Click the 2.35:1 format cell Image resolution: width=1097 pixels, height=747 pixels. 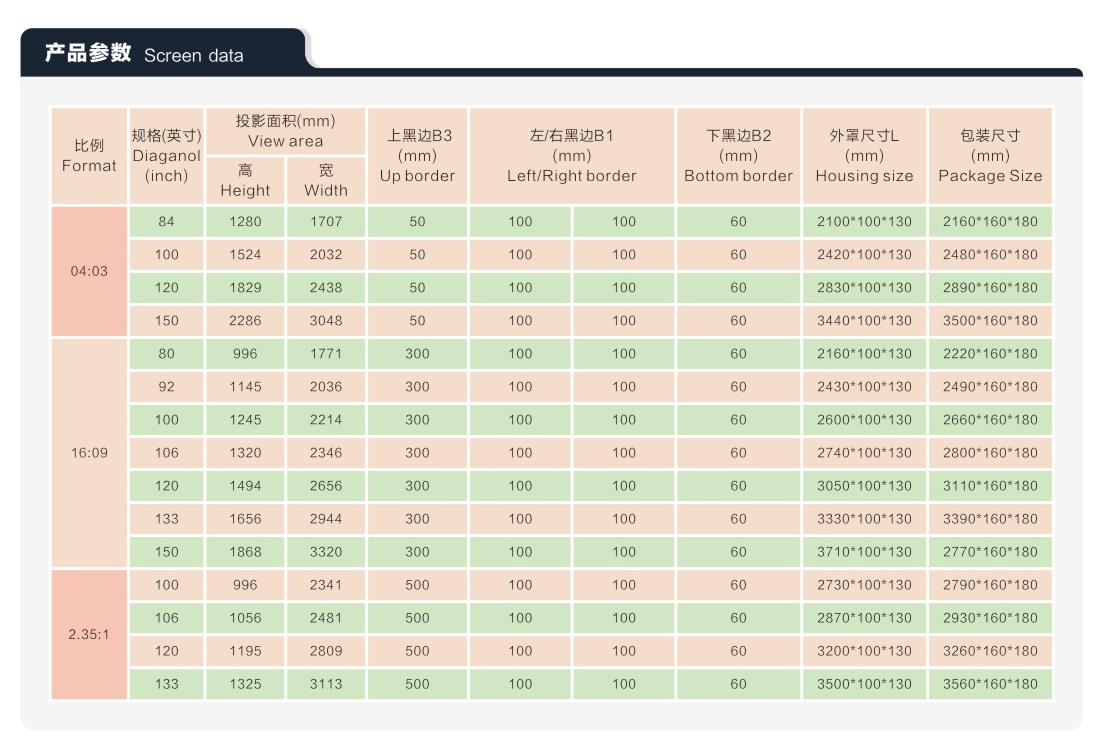click(x=89, y=634)
